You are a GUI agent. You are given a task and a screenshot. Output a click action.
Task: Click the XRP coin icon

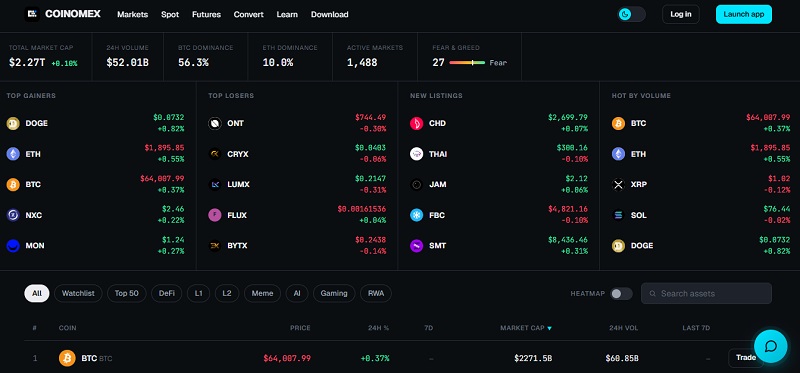click(x=618, y=185)
